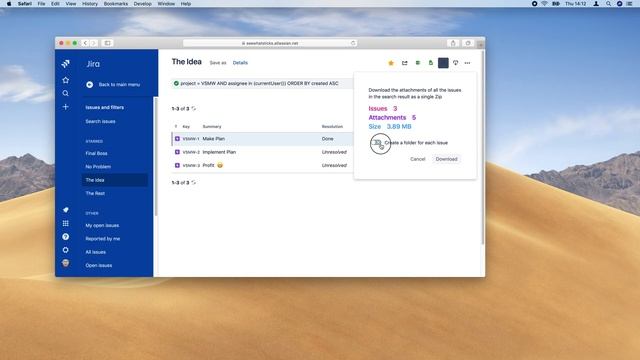
Task: Click the issue type icon for VSMW-3
Action: coord(177,165)
